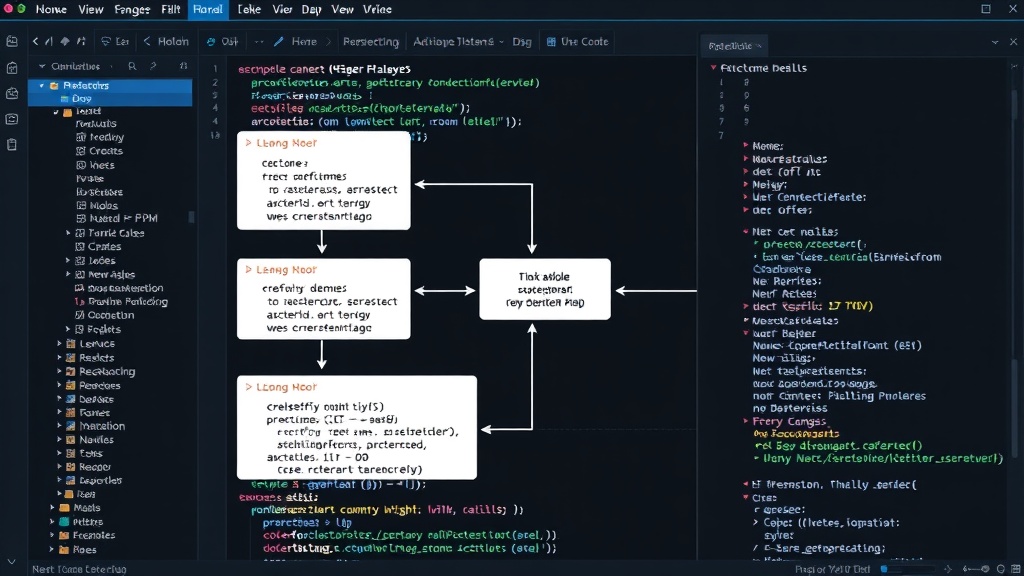Viewport: 1024px width, 576px height.
Task: Click the last icon in the Cantatiss header row
Action: [x=184, y=66]
